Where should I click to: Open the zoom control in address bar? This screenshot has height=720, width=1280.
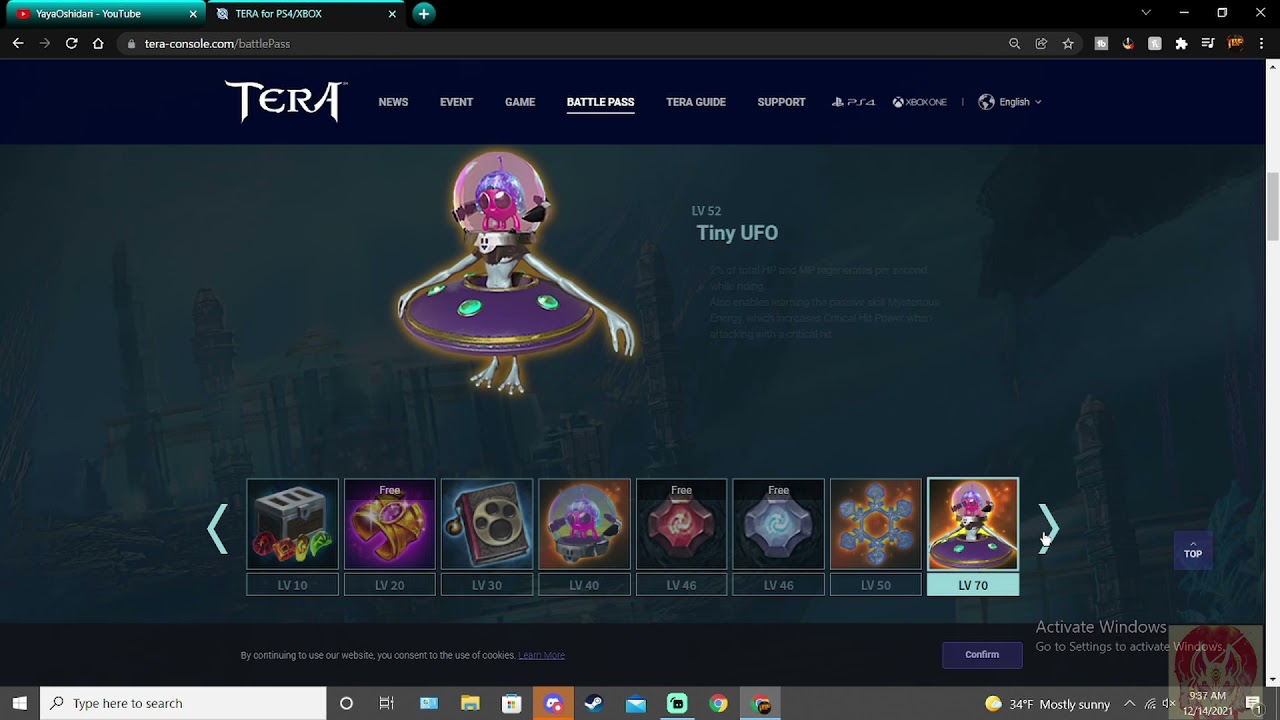[1014, 44]
